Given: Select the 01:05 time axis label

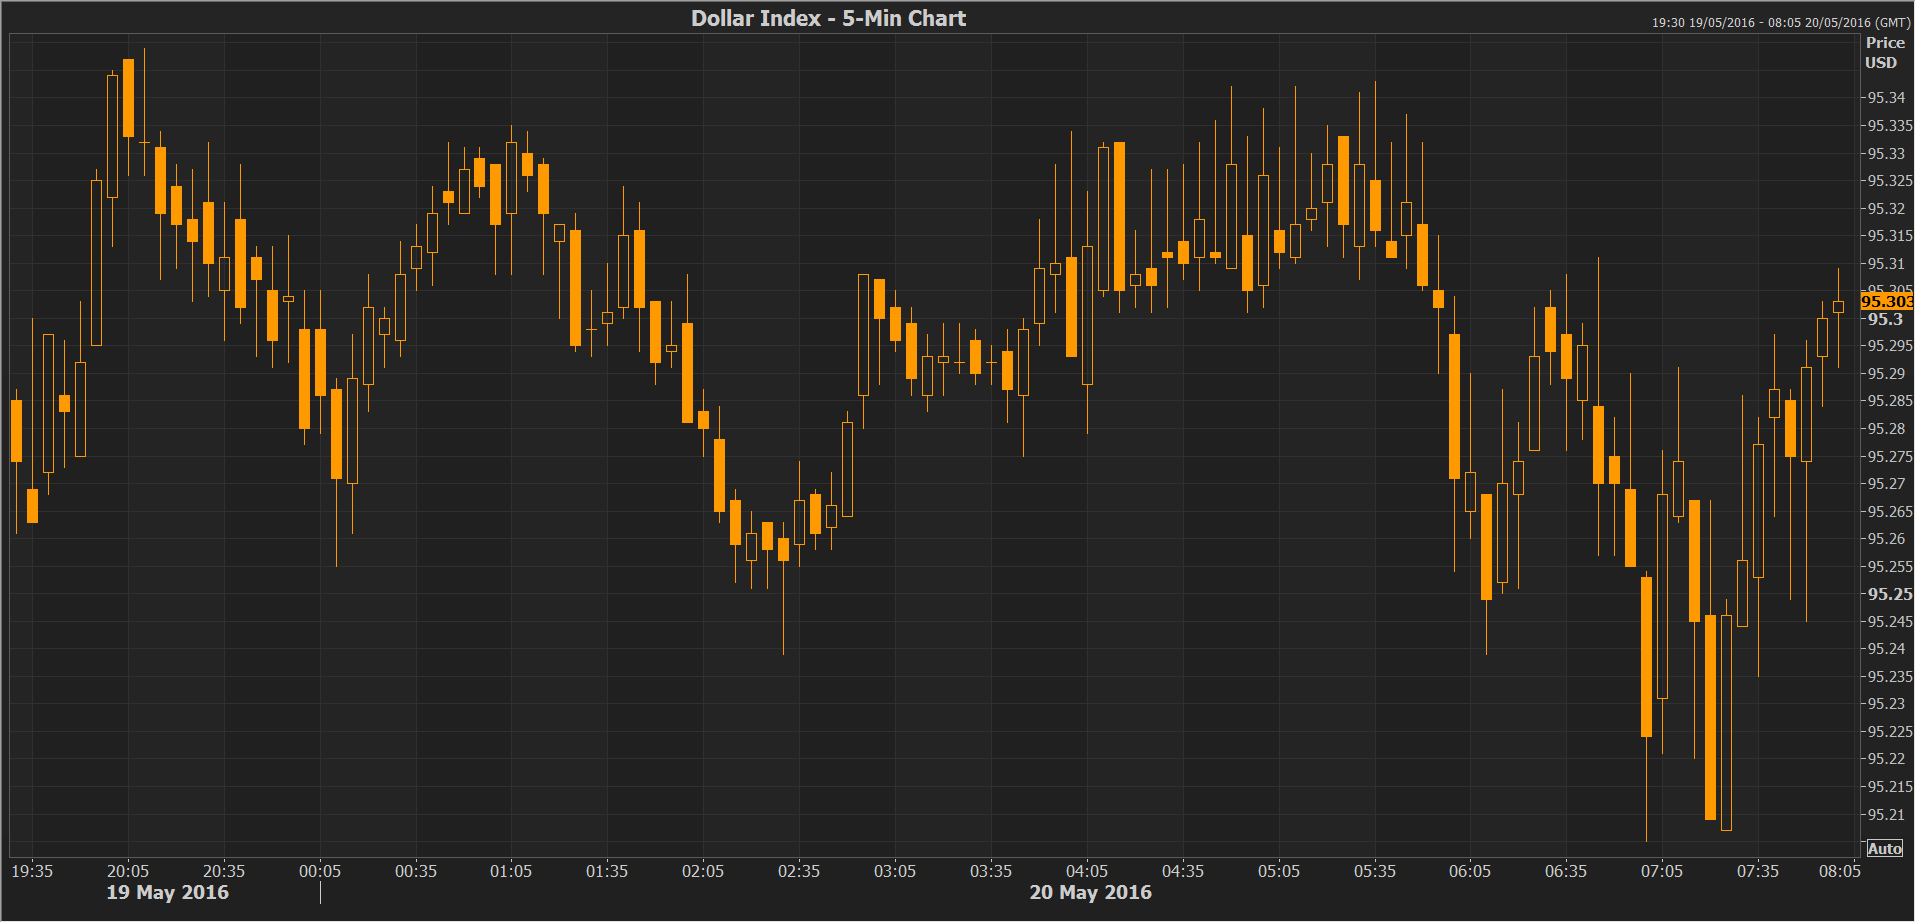Looking at the screenshot, I should 511,871.
